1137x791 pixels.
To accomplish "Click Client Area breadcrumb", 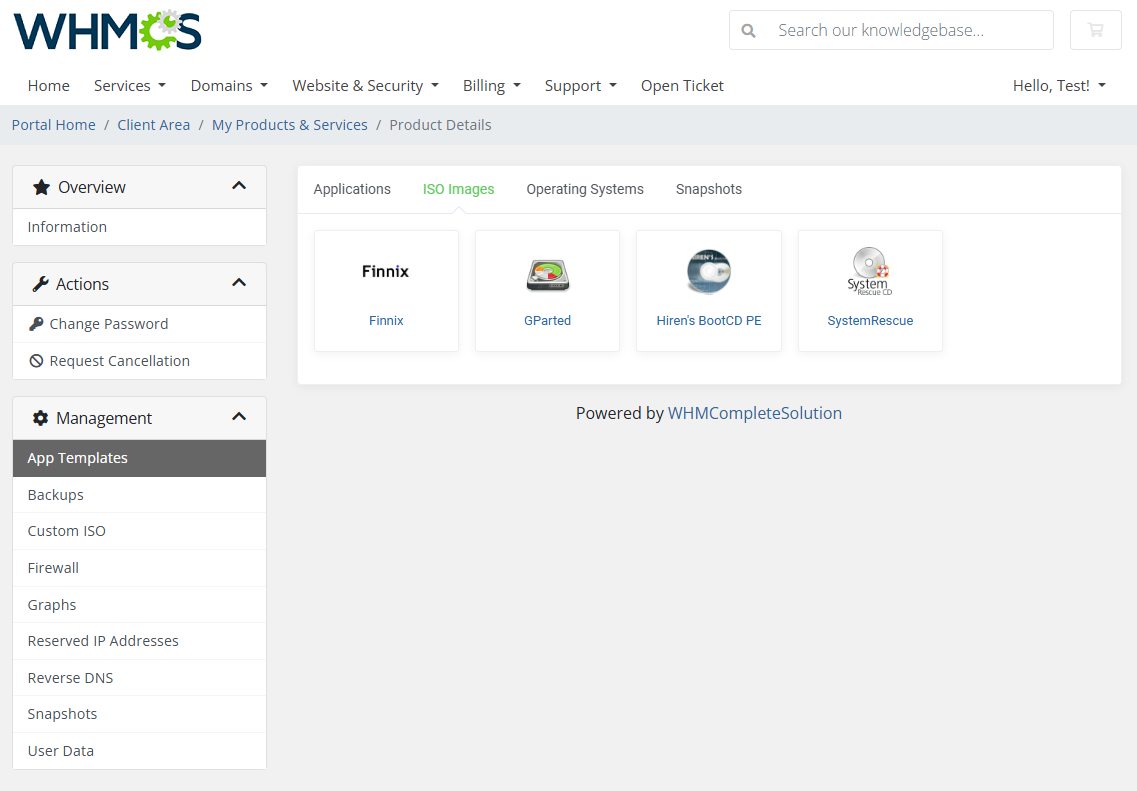I will click(154, 125).
